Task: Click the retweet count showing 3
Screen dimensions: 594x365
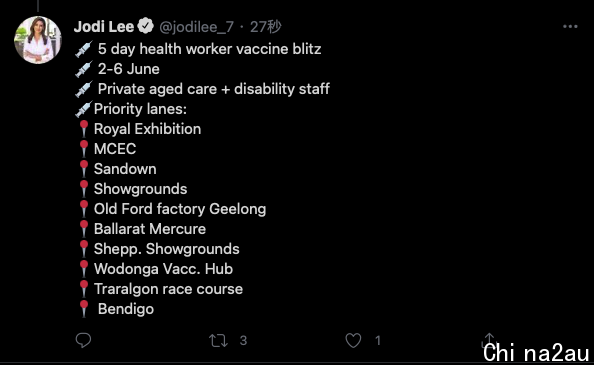Action: click(243, 340)
